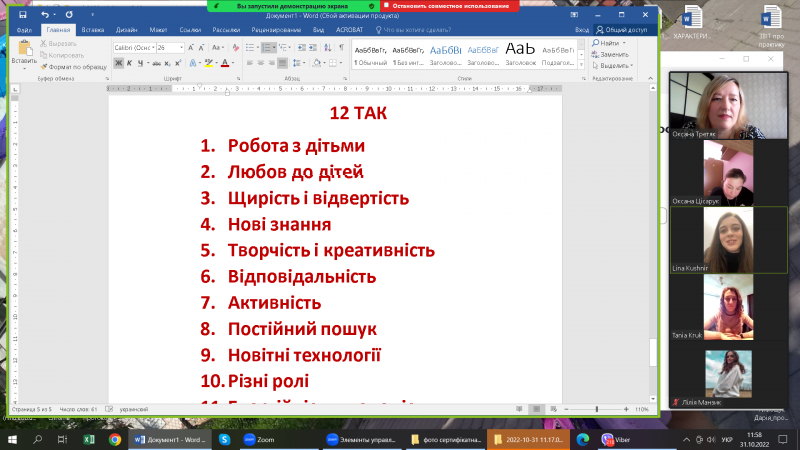Select Format Painter (Формат по образцу)

coord(73,67)
